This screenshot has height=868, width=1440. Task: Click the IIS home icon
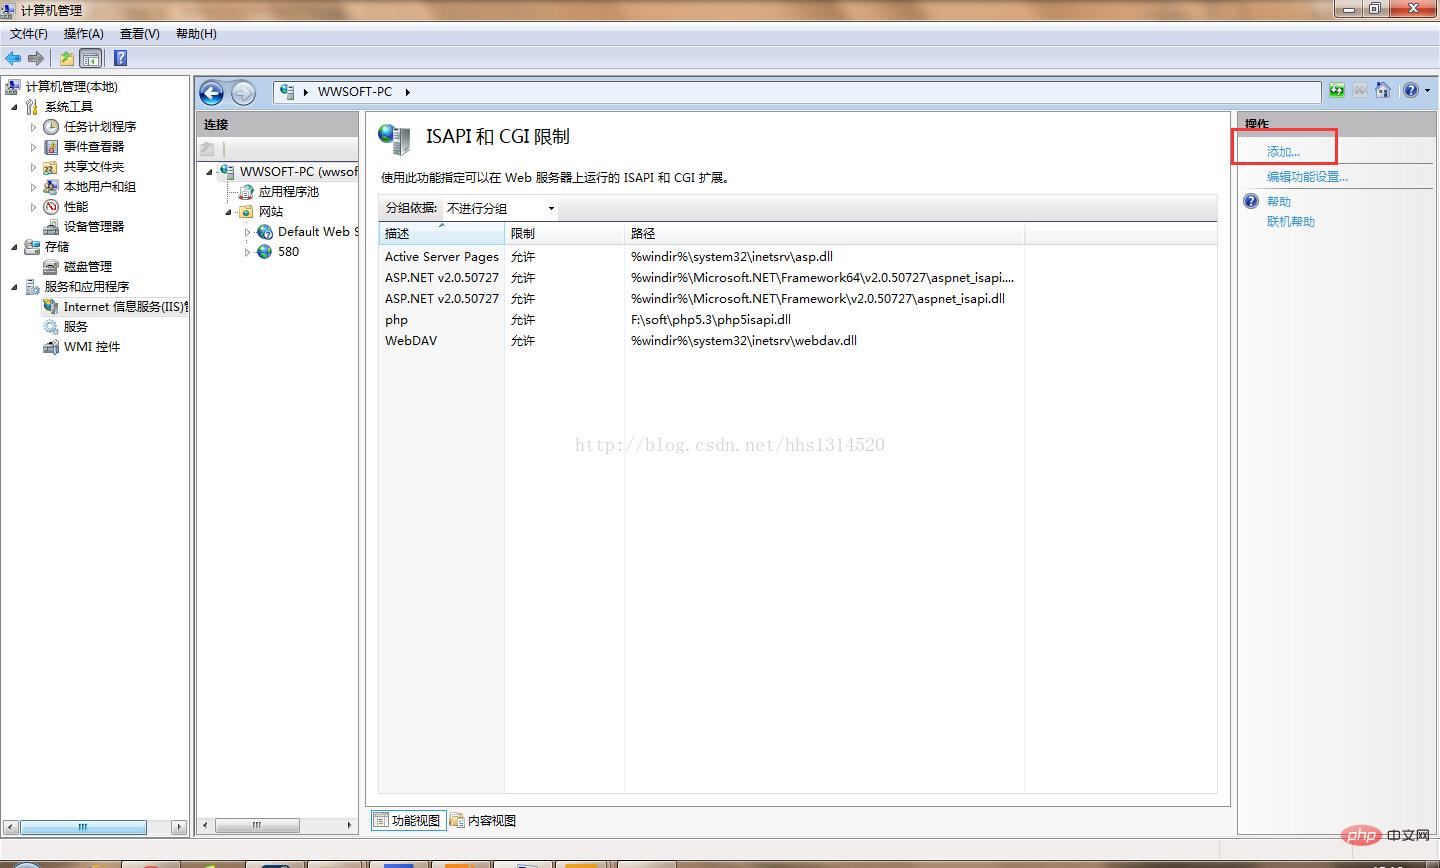[x=1383, y=91]
